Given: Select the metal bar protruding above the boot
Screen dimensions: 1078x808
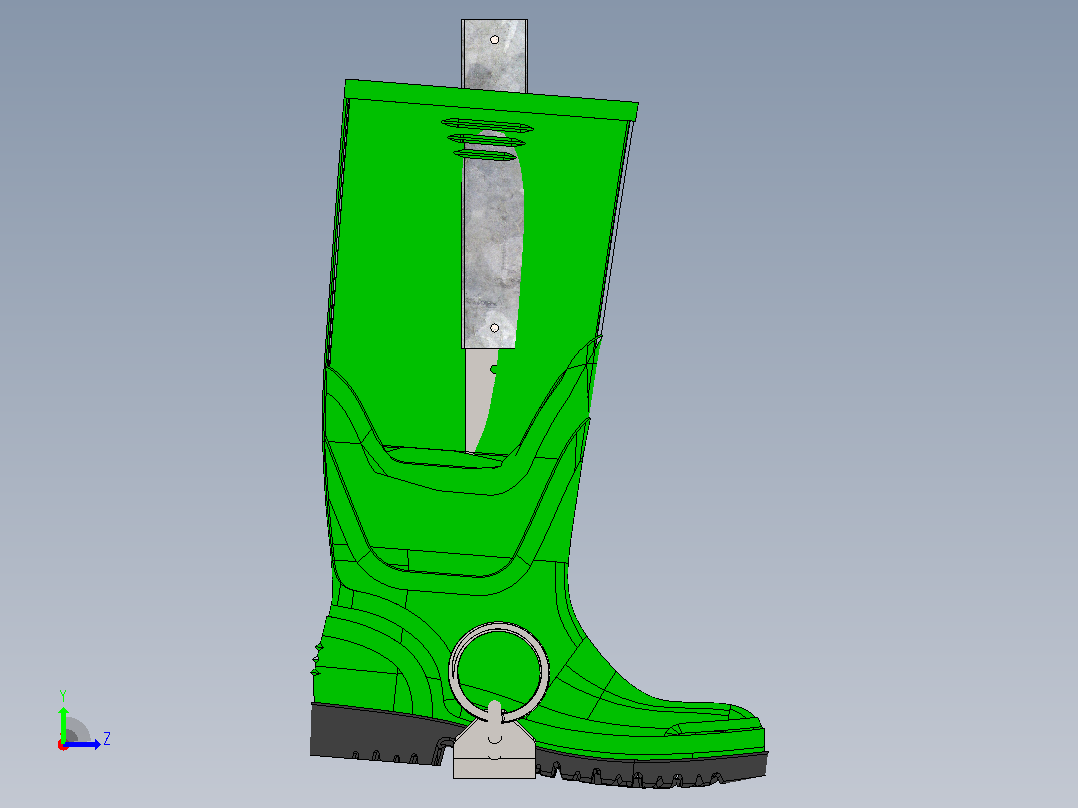Looking at the screenshot, I should tap(494, 55).
